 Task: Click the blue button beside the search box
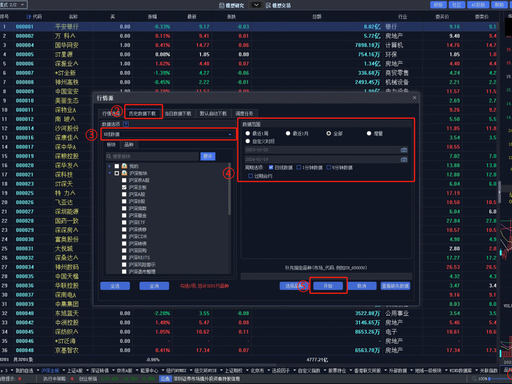point(208,156)
